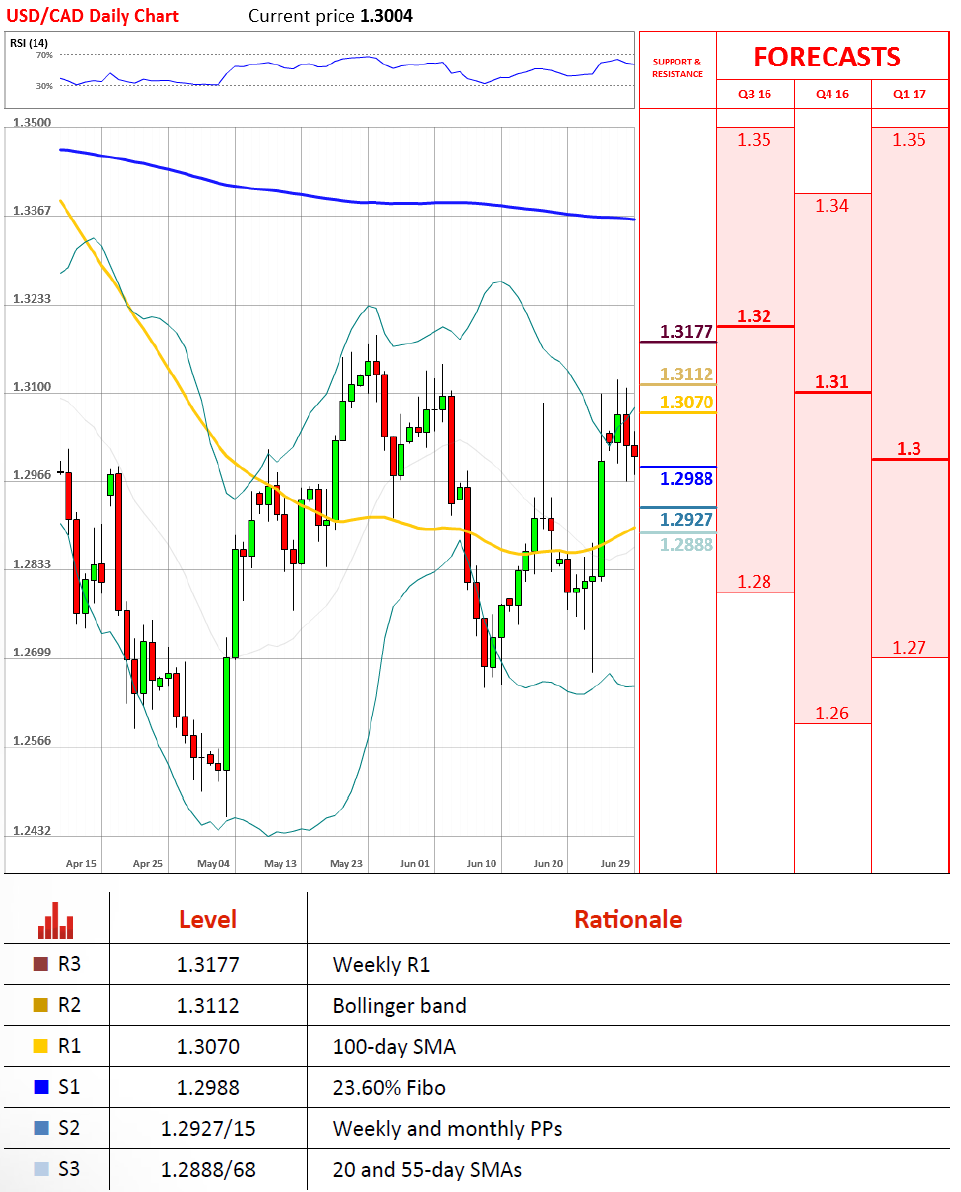Screen dimensions: 961x1192
Task: Select the Q4 16 forecast column header
Action: click(x=833, y=94)
